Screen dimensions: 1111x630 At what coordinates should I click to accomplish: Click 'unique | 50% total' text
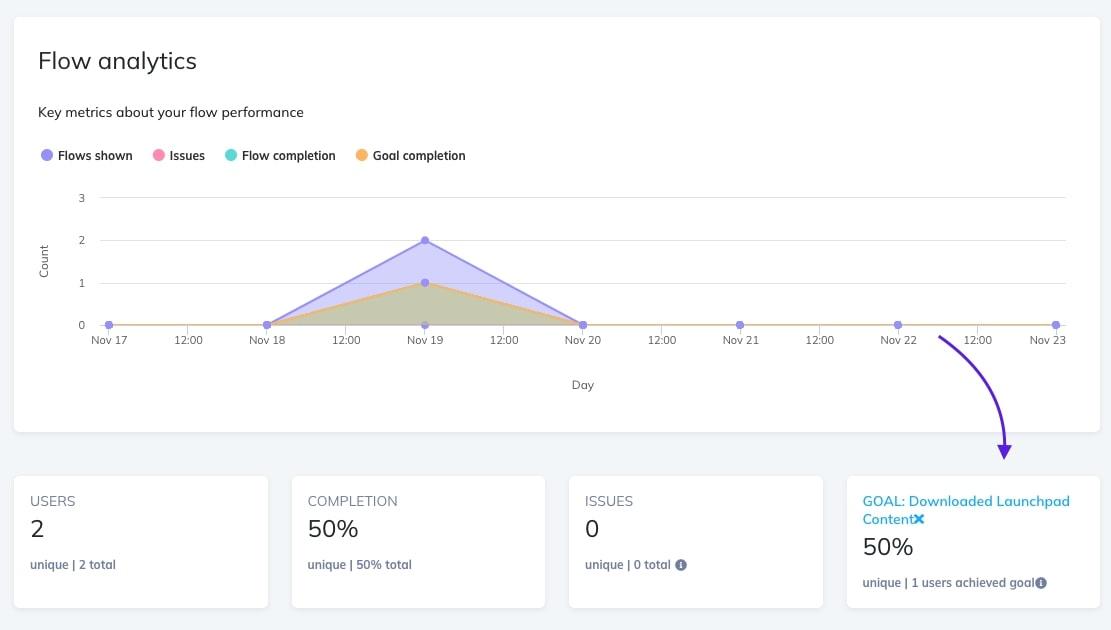tap(359, 565)
